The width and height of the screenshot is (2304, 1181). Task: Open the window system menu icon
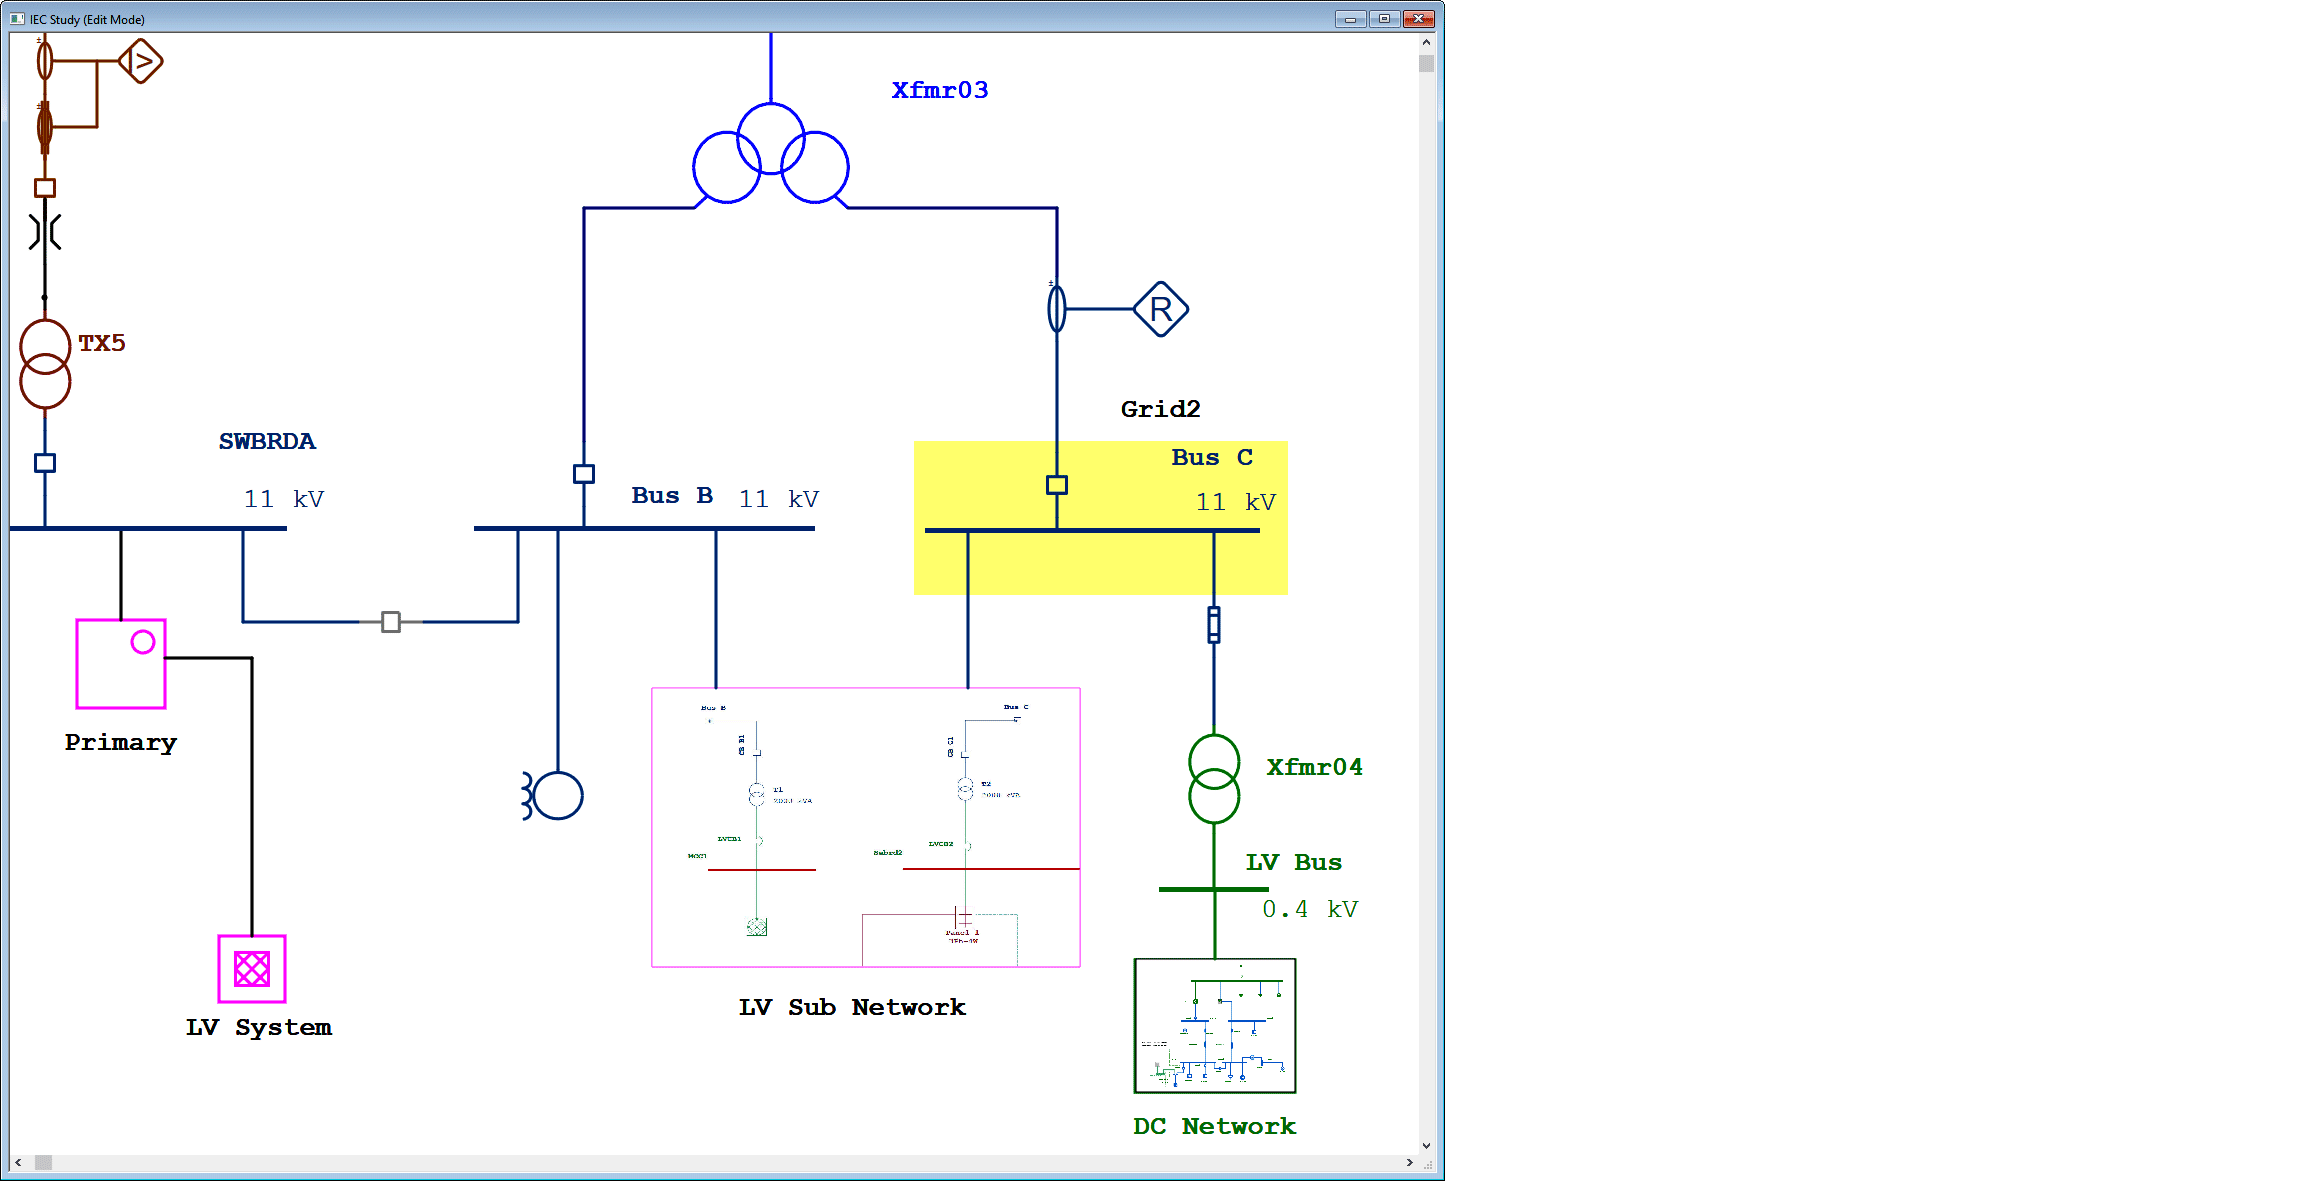pos(16,18)
